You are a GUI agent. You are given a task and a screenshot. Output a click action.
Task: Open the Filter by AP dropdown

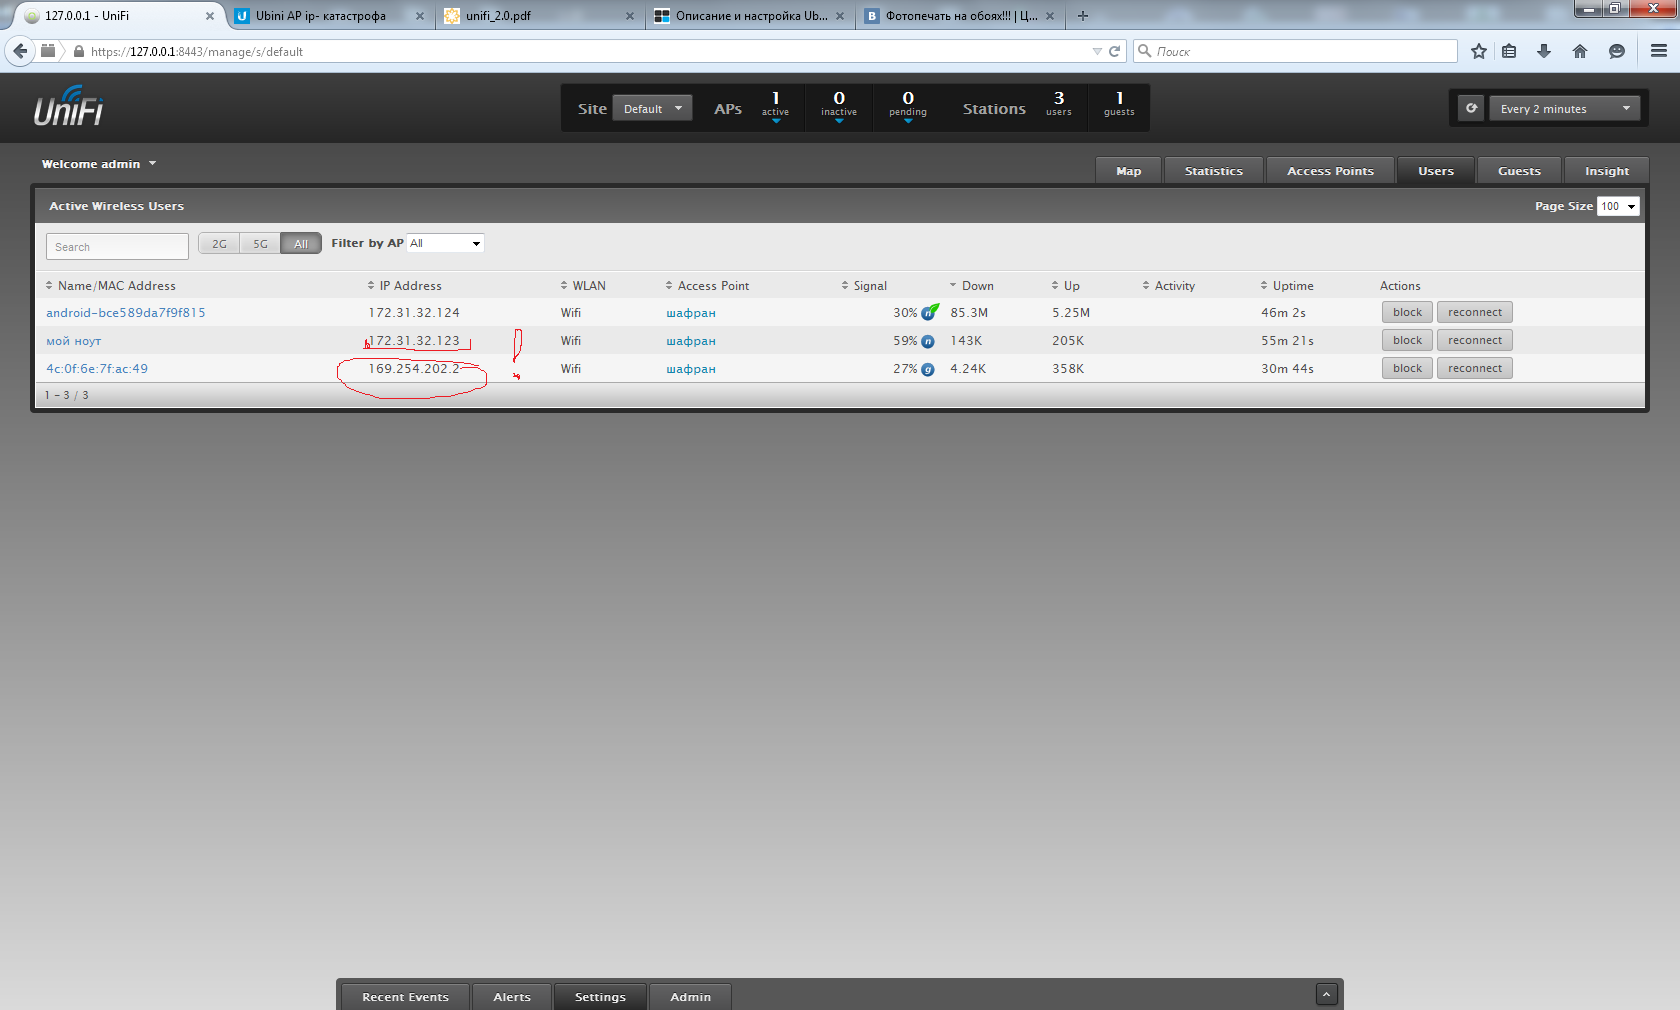pos(446,243)
